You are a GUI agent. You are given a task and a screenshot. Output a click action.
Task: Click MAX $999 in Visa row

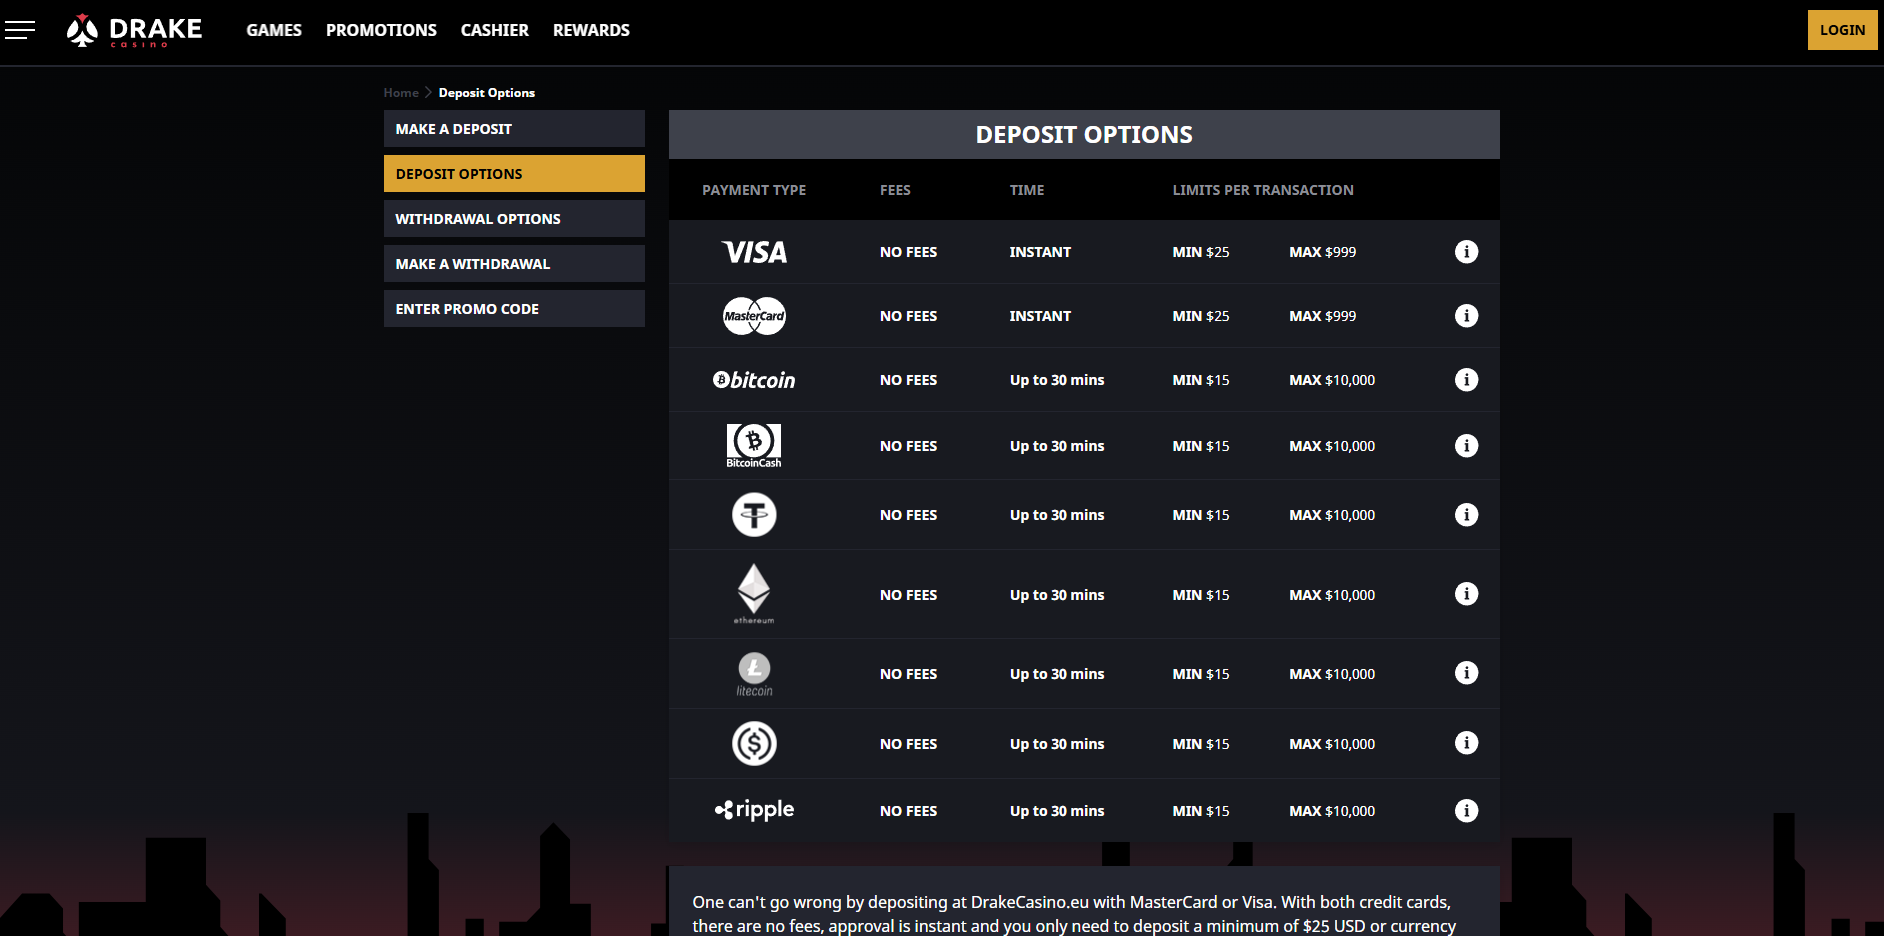tap(1323, 252)
